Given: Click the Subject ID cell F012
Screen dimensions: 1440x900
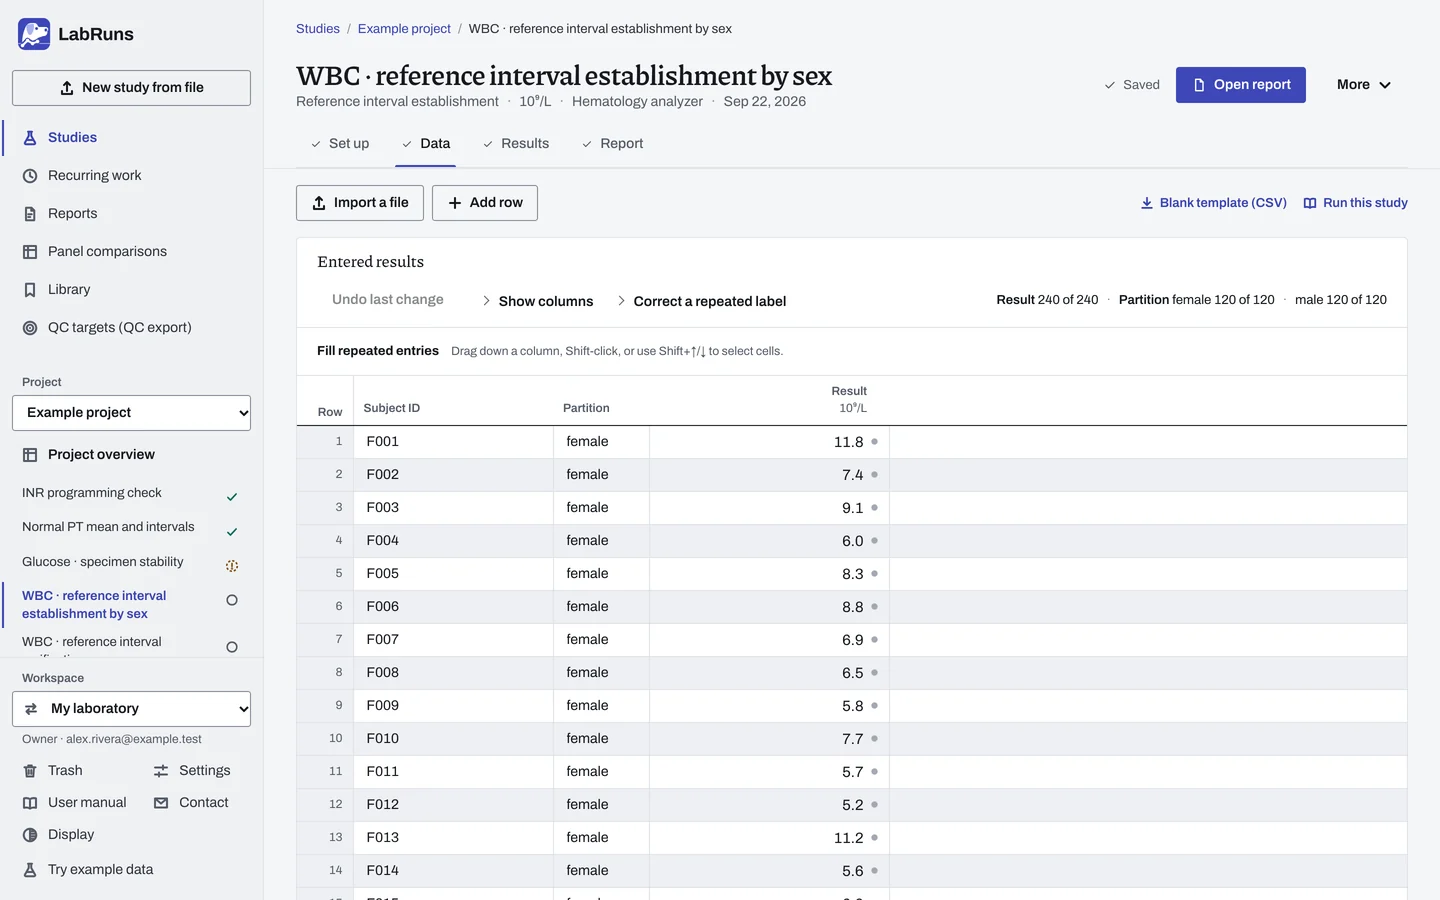Looking at the screenshot, I should pos(454,805).
